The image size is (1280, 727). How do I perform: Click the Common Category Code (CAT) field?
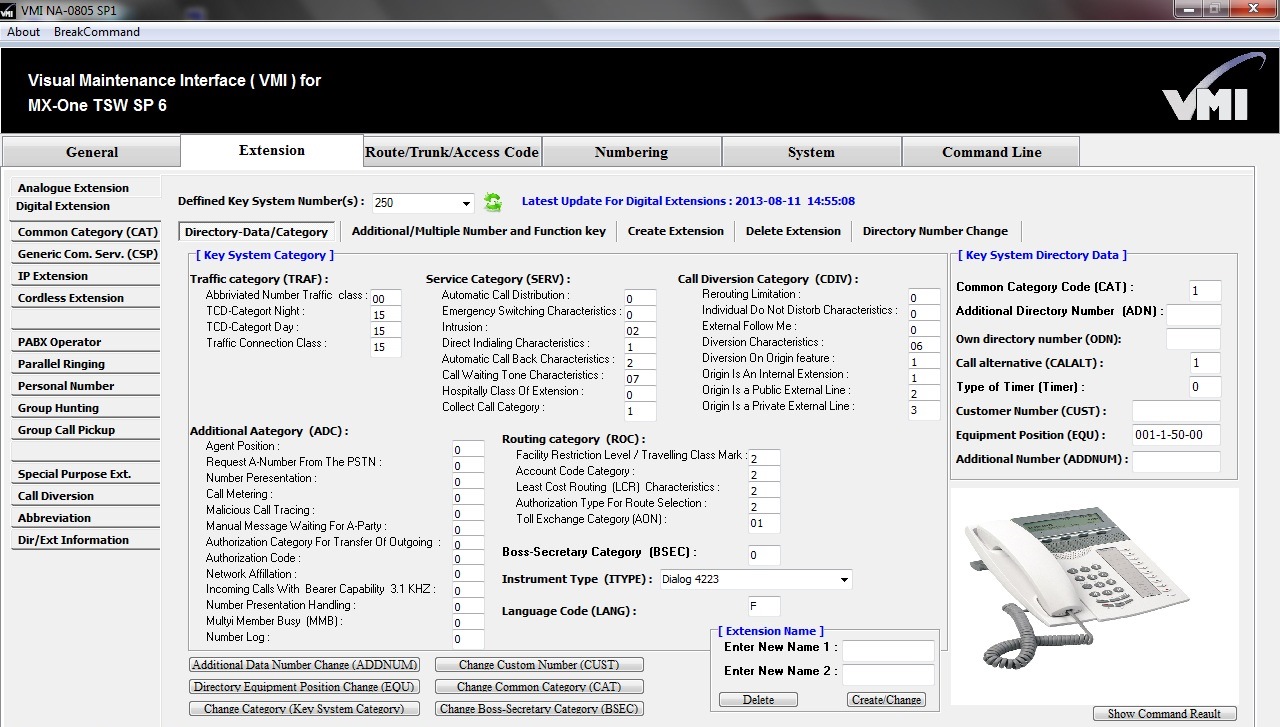click(1205, 291)
